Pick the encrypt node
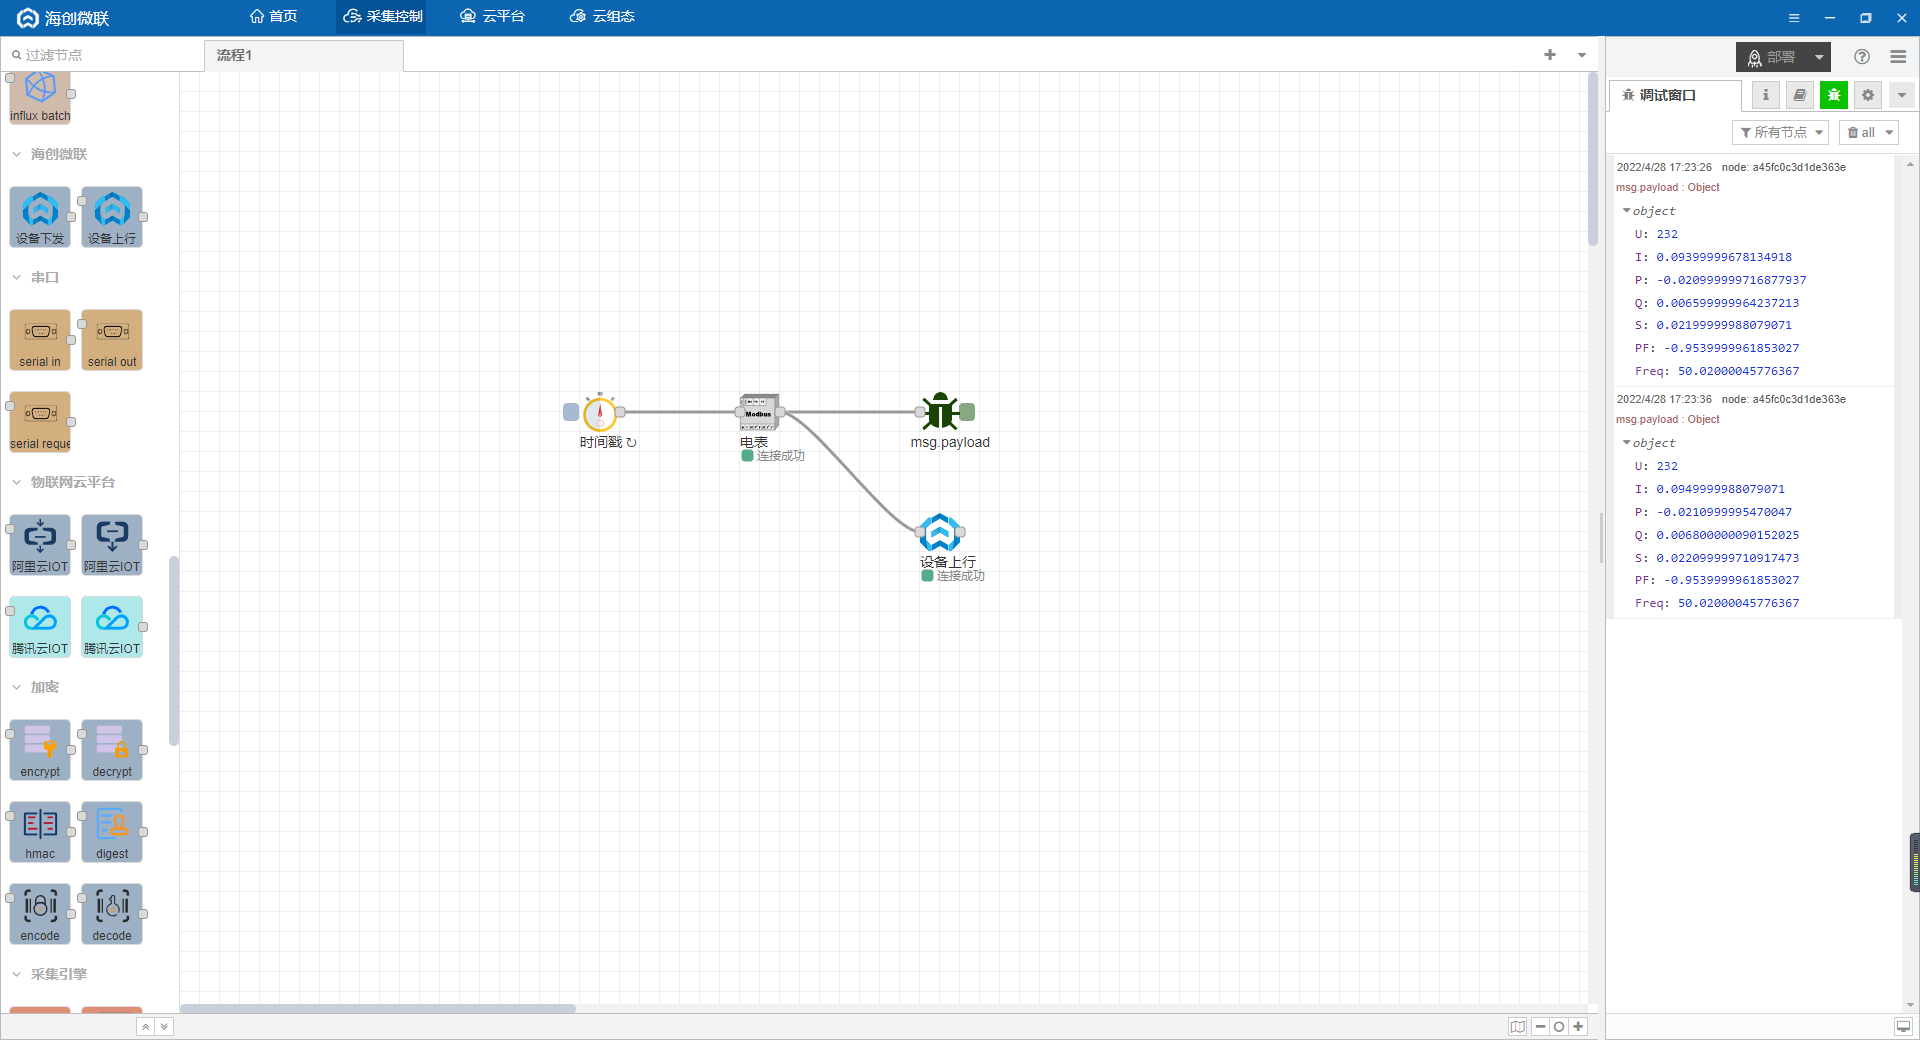Image resolution: width=1920 pixels, height=1040 pixels. [40, 750]
